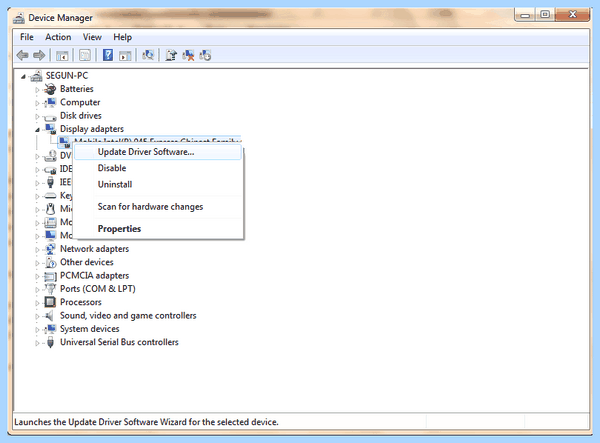This screenshot has width=600, height=443.
Task: Click the Processors category icon
Action: point(50,302)
